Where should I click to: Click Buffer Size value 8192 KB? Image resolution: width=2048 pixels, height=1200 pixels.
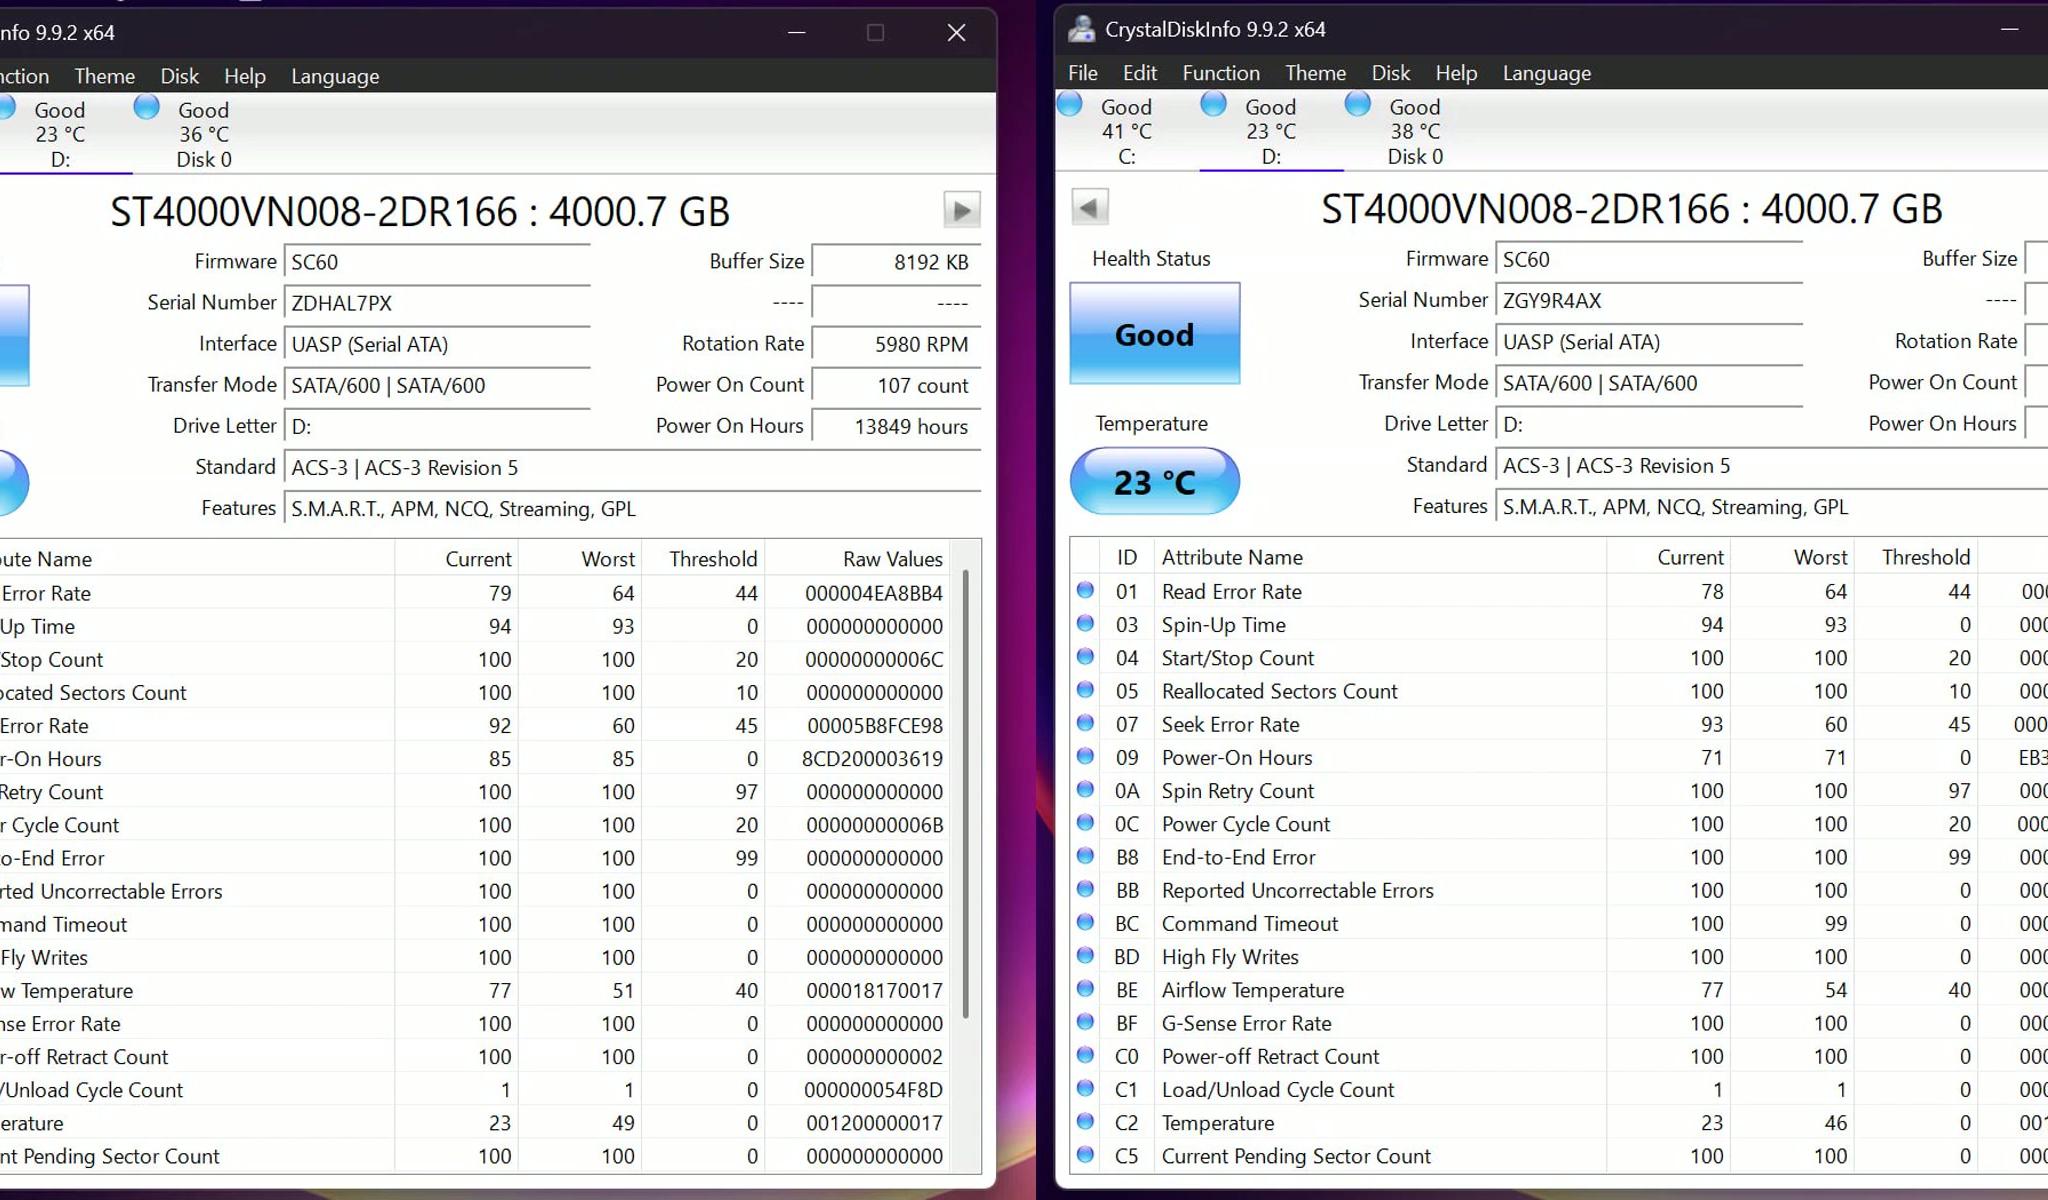point(896,262)
